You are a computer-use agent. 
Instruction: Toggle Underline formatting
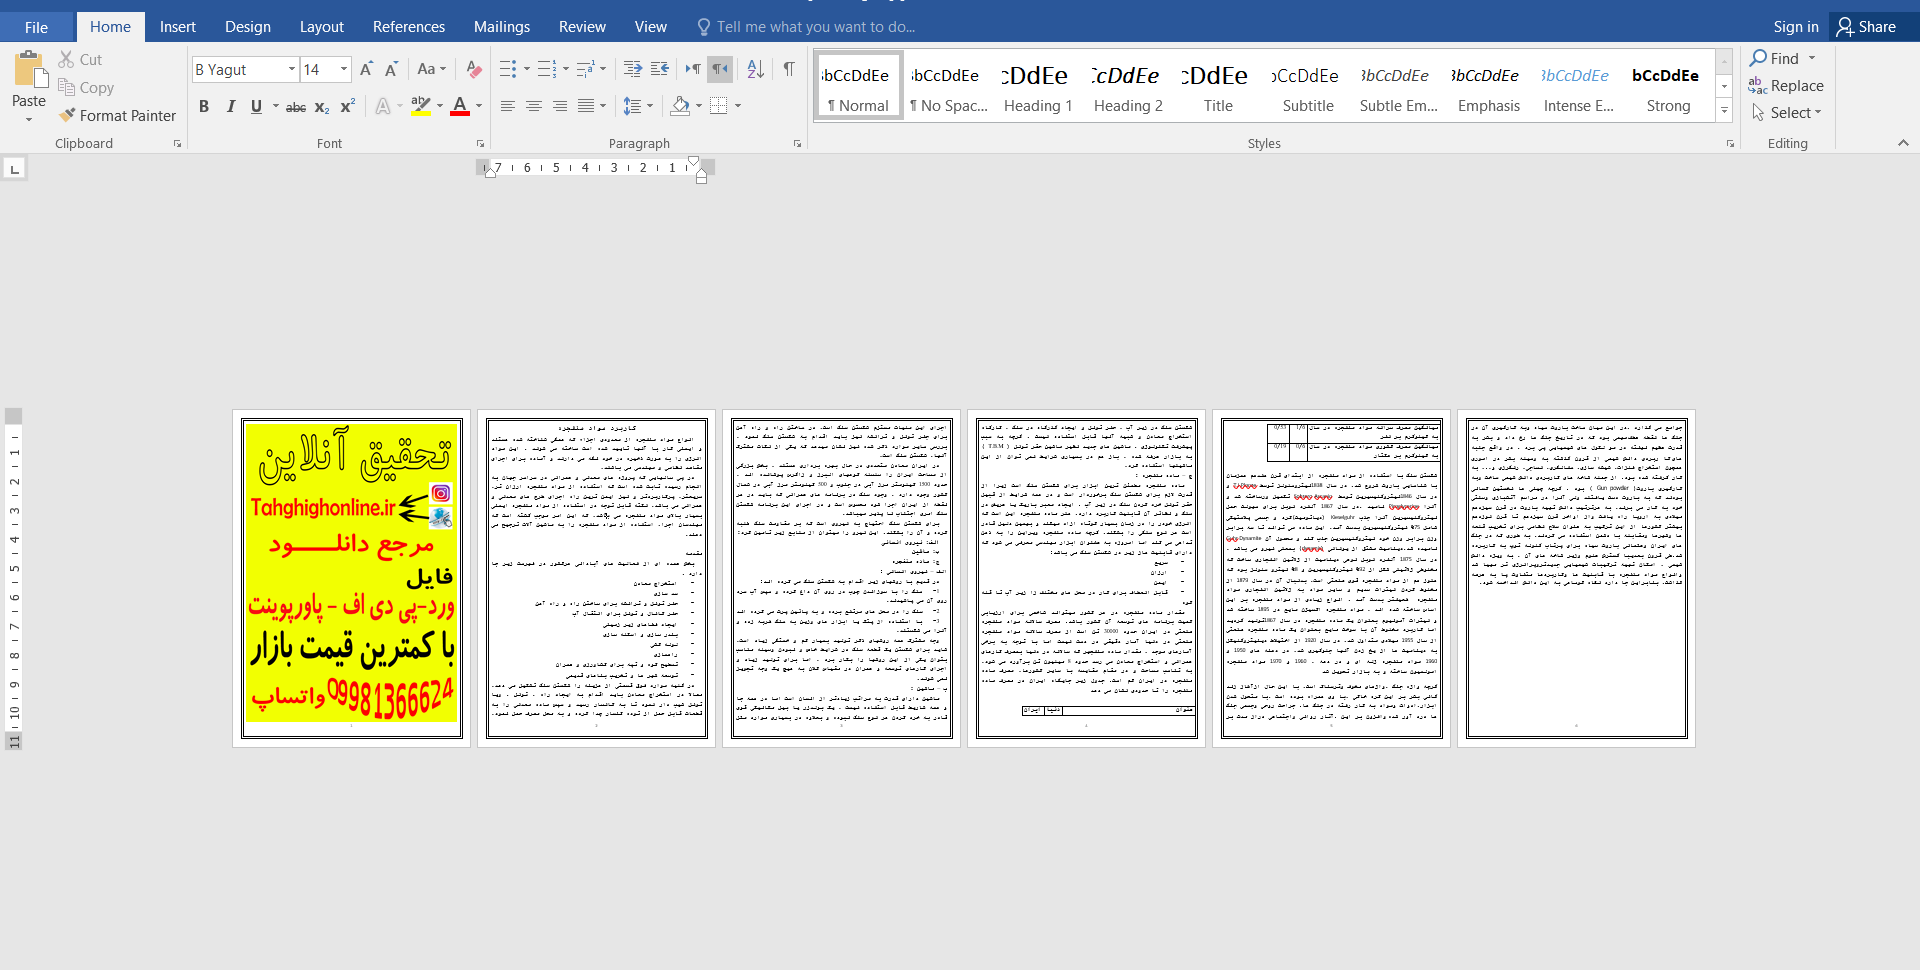(257, 106)
